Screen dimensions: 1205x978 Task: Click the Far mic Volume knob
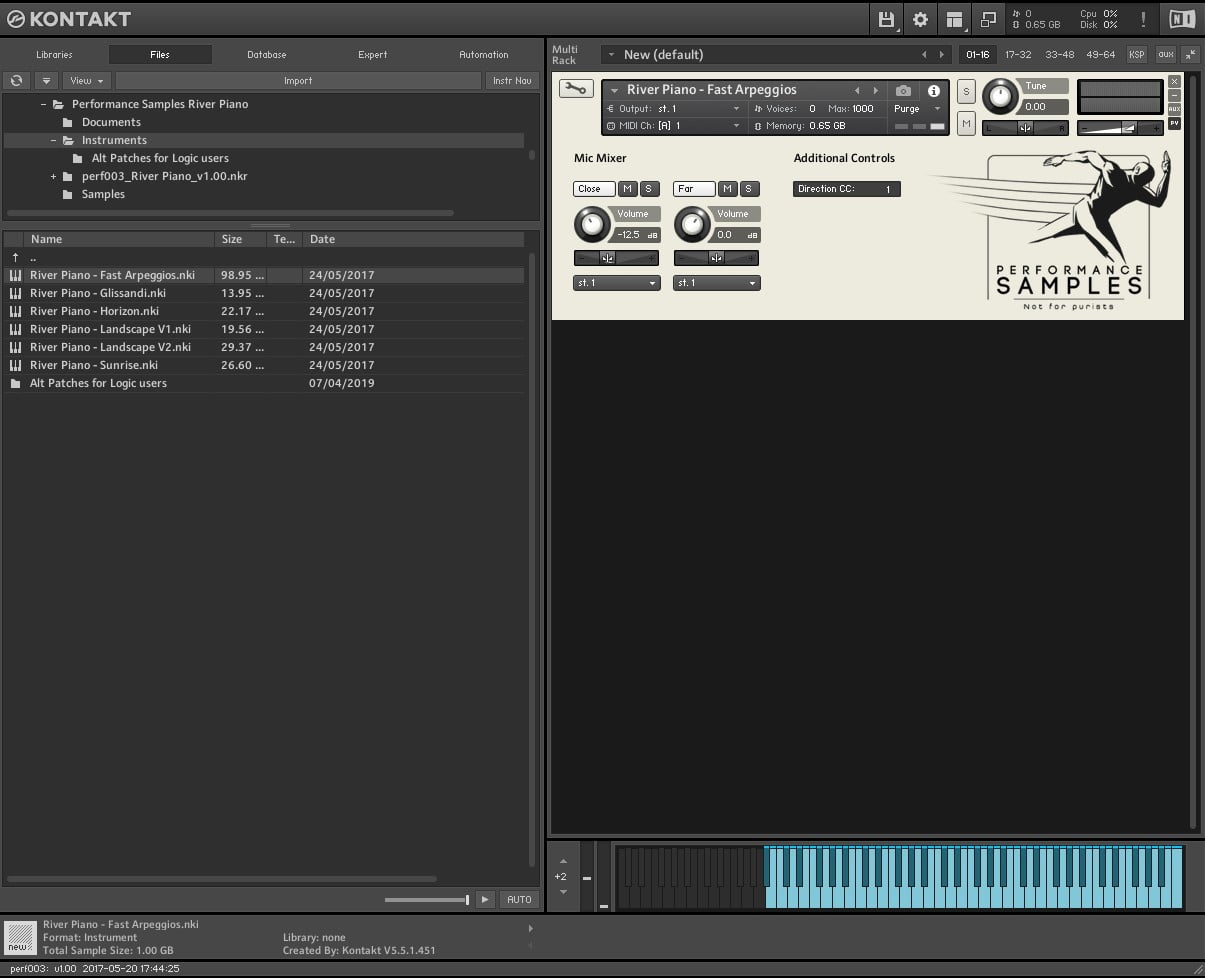(692, 224)
